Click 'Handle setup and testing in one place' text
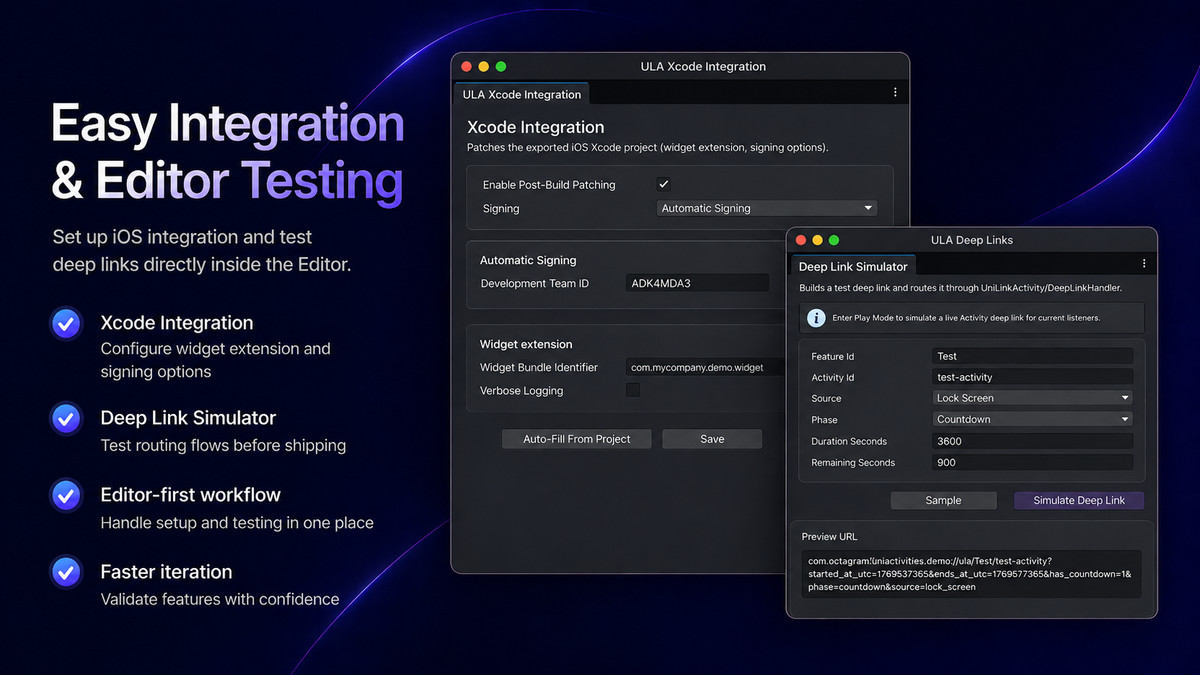 [x=237, y=522]
